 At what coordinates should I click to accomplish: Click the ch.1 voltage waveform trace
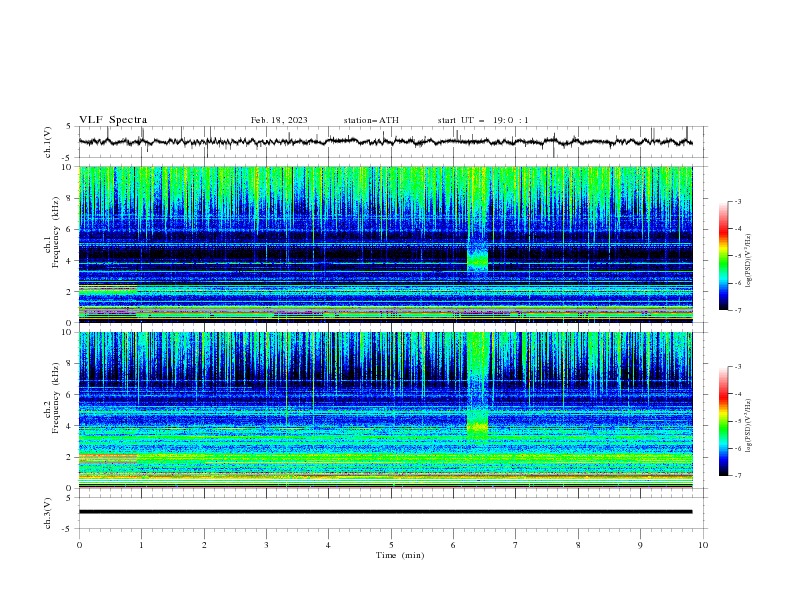(x=385, y=142)
